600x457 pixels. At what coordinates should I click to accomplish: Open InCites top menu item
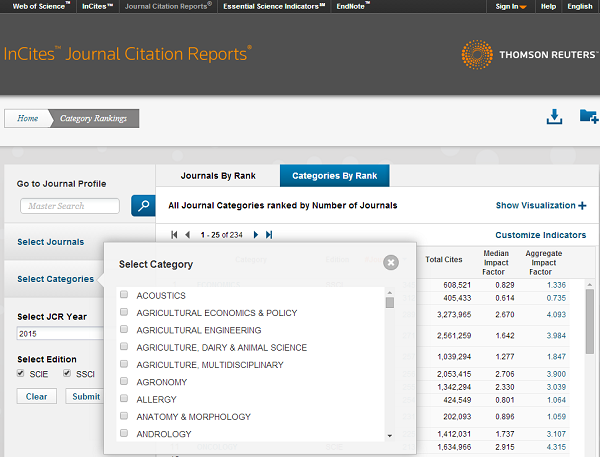tap(98, 6)
